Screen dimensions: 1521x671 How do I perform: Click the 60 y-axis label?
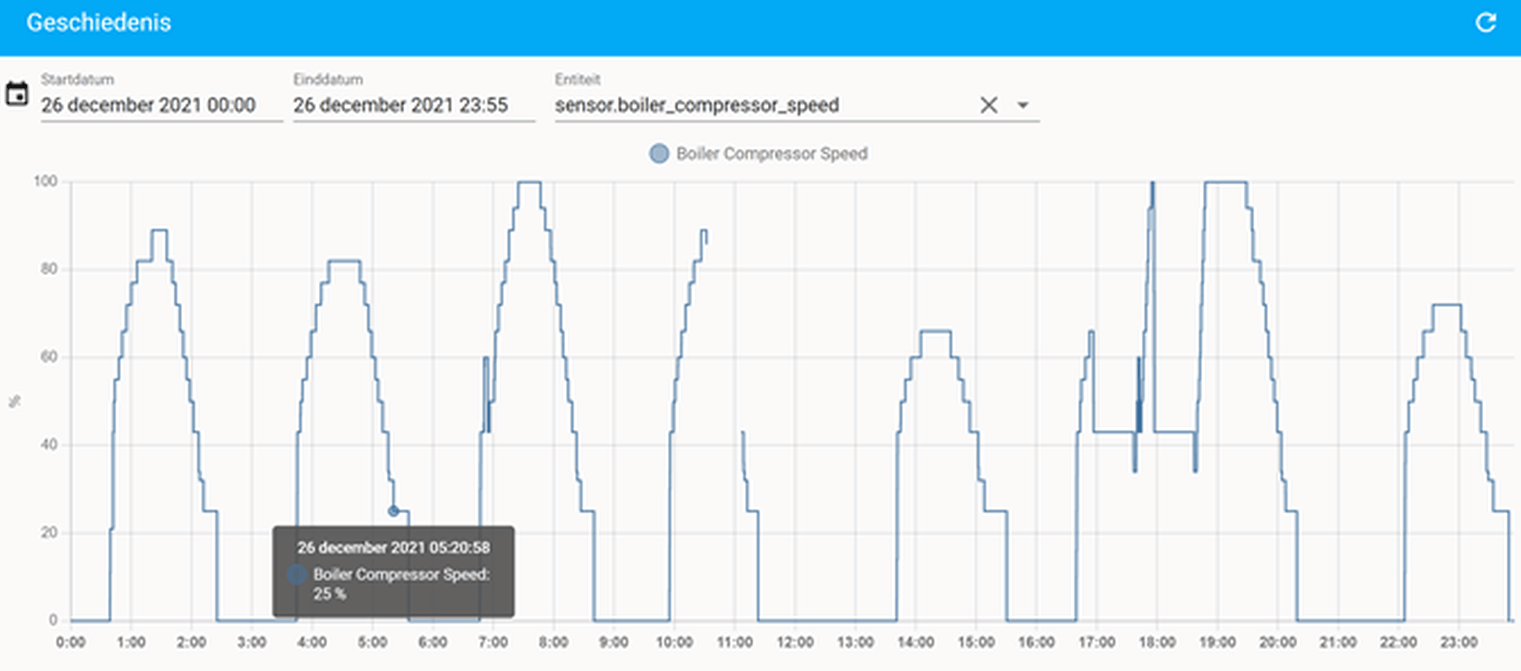click(51, 357)
